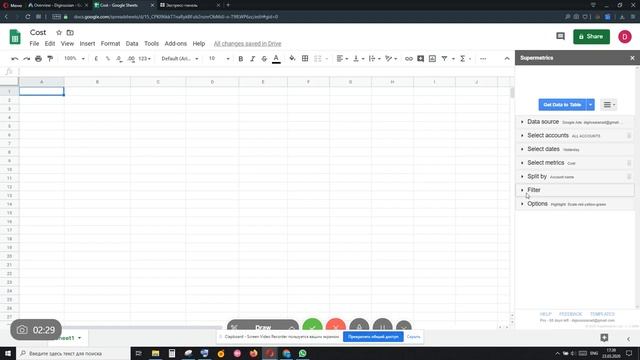Activate the paint format tool
The height and width of the screenshot is (360, 640).
50,59
